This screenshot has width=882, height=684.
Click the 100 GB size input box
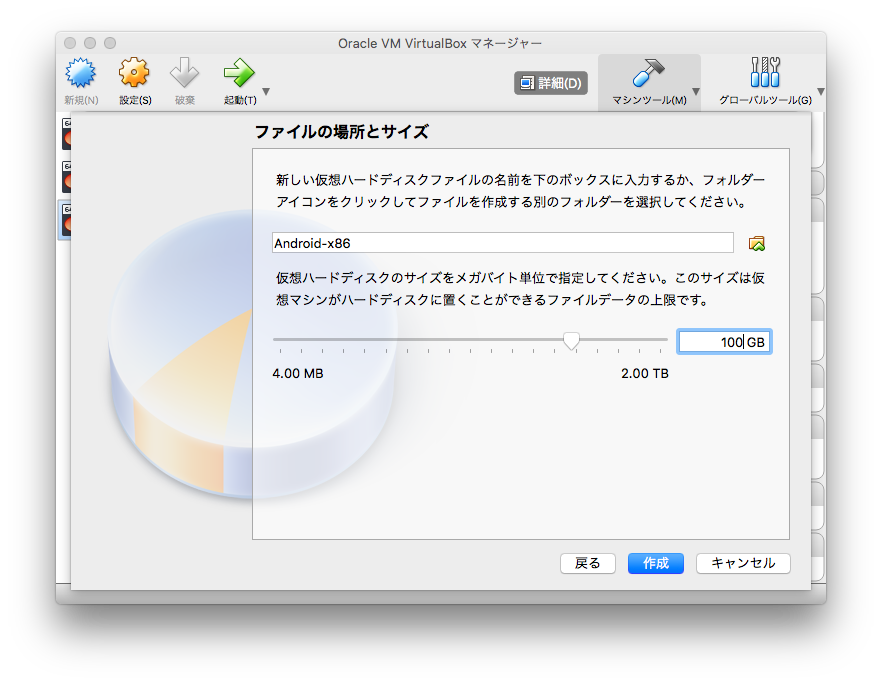click(722, 341)
